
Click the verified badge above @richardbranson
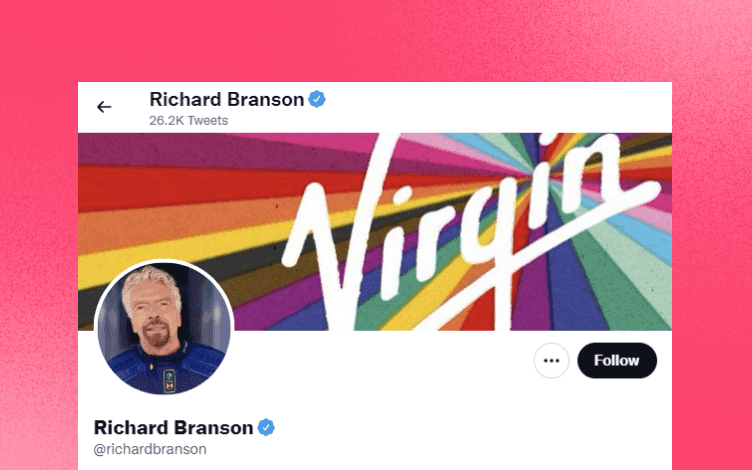(x=266, y=427)
